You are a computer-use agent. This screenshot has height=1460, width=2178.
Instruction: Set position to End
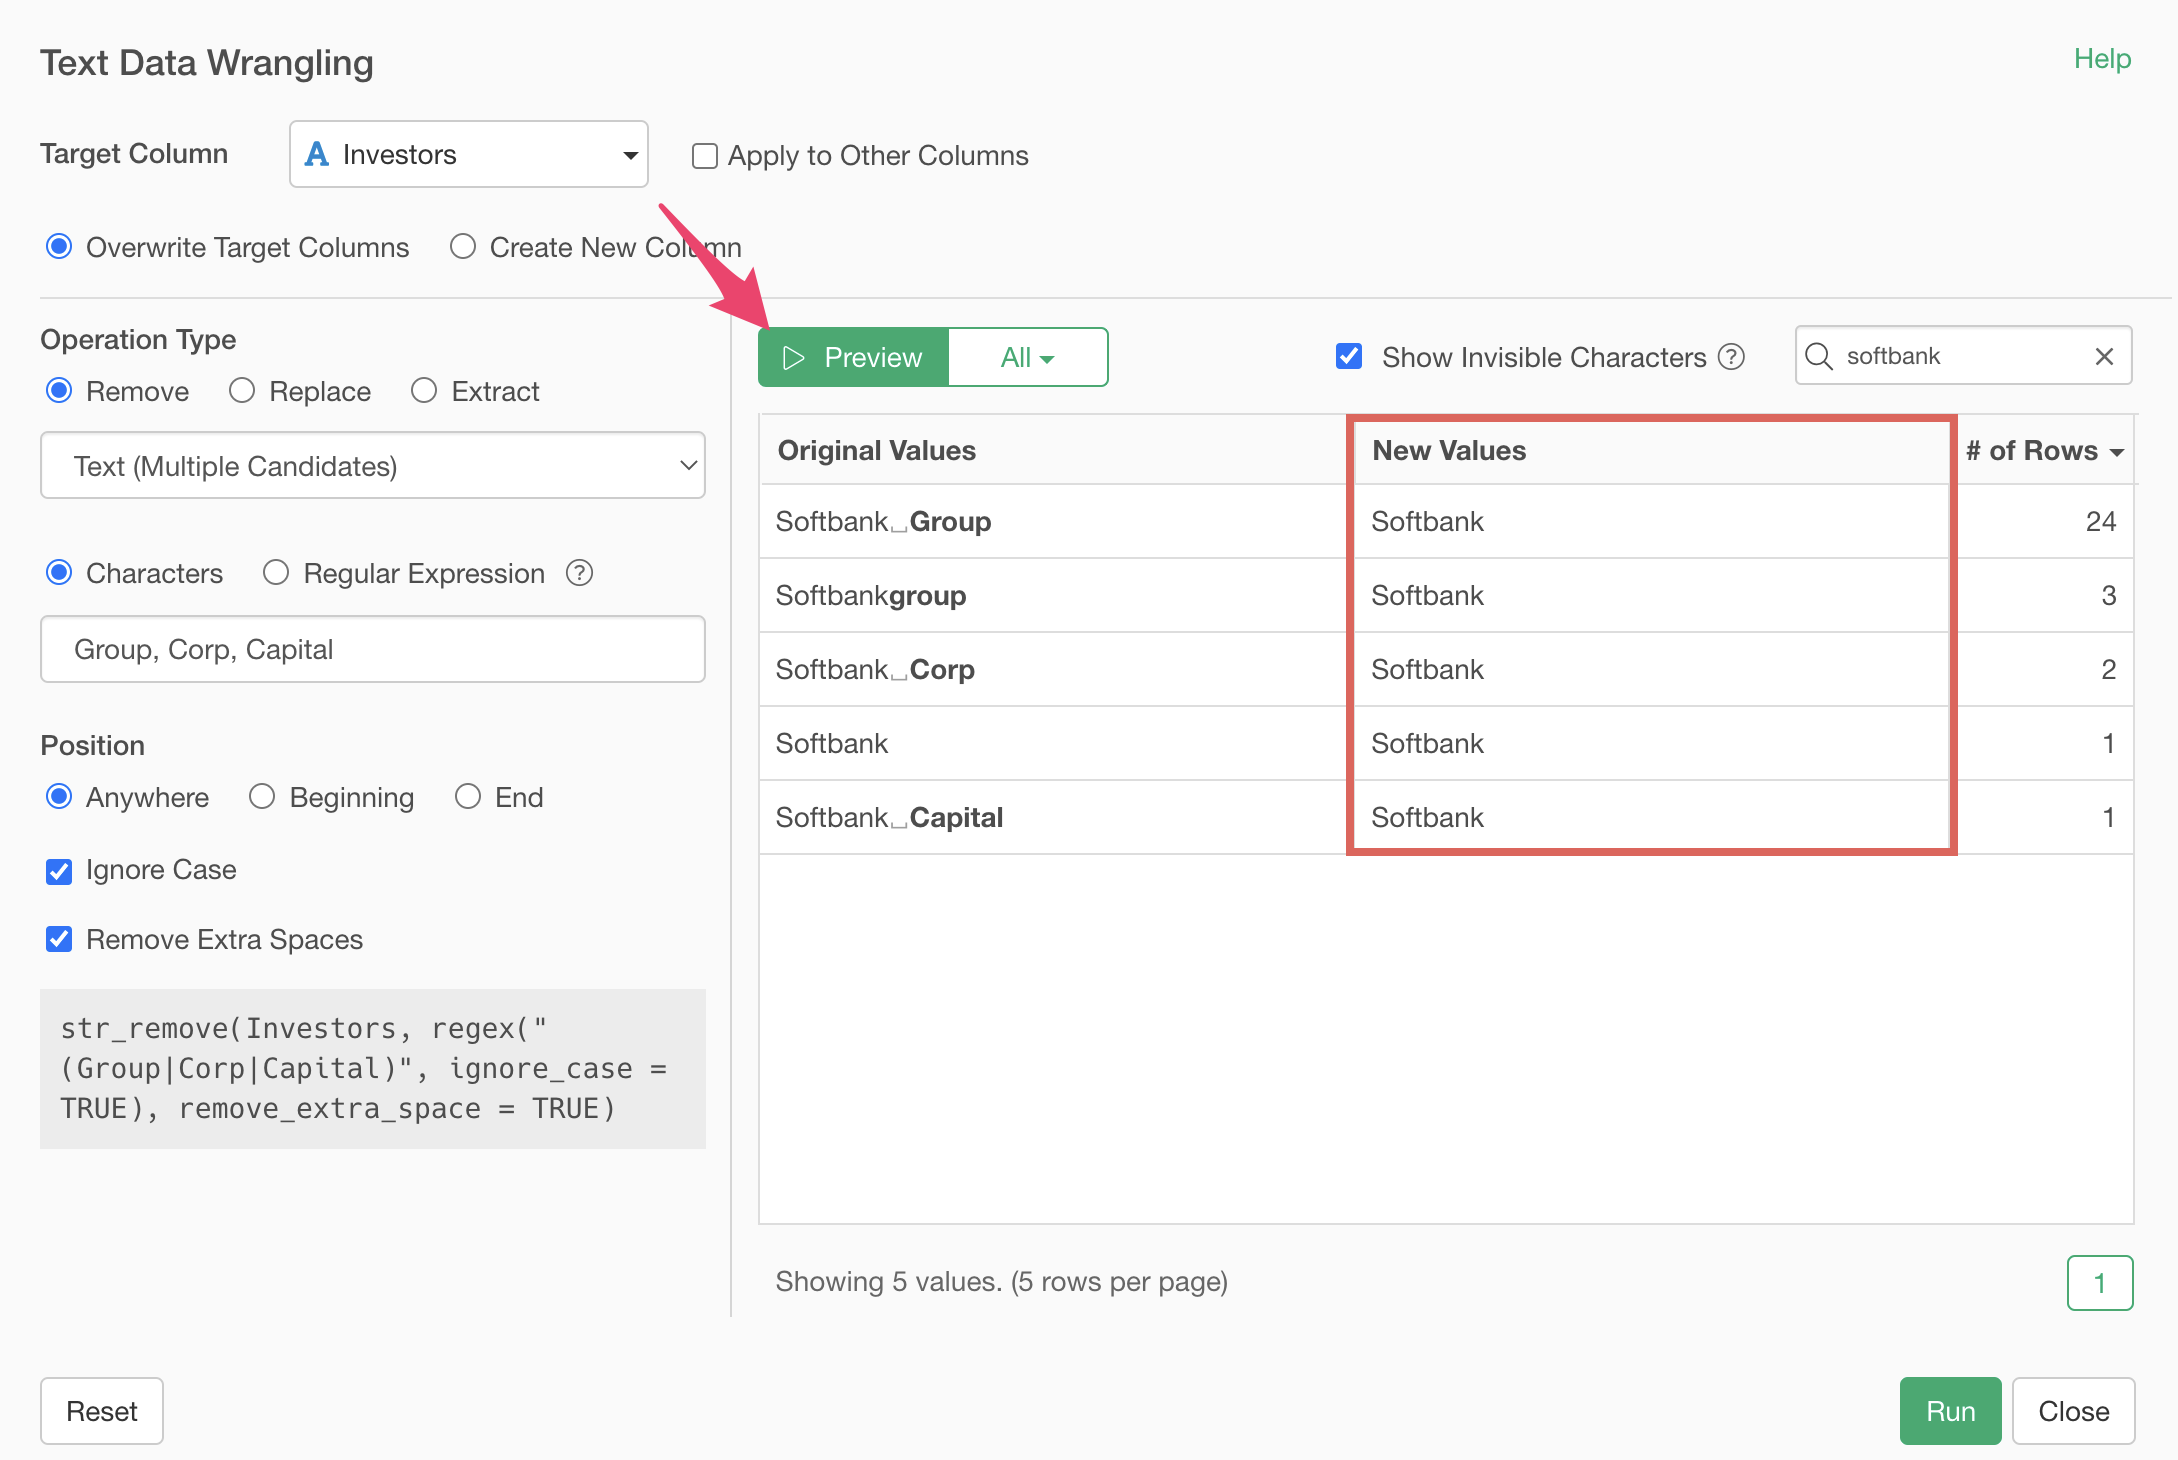click(x=468, y=797)
